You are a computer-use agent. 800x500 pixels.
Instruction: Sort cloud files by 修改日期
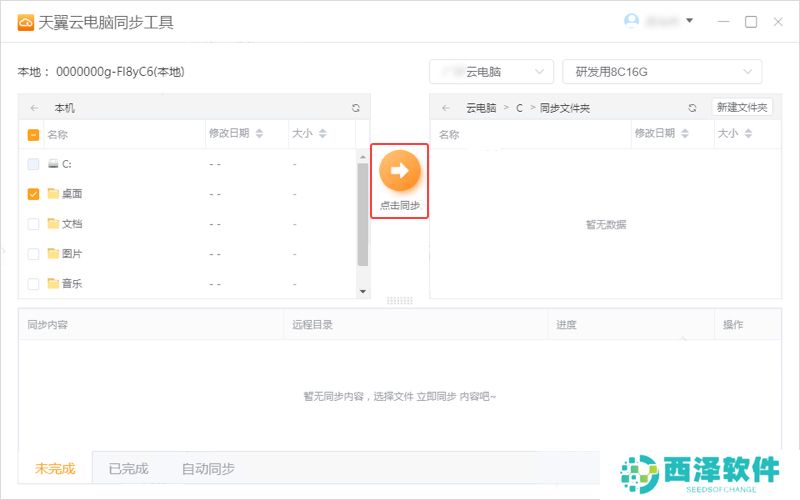[x=685, y=134]
